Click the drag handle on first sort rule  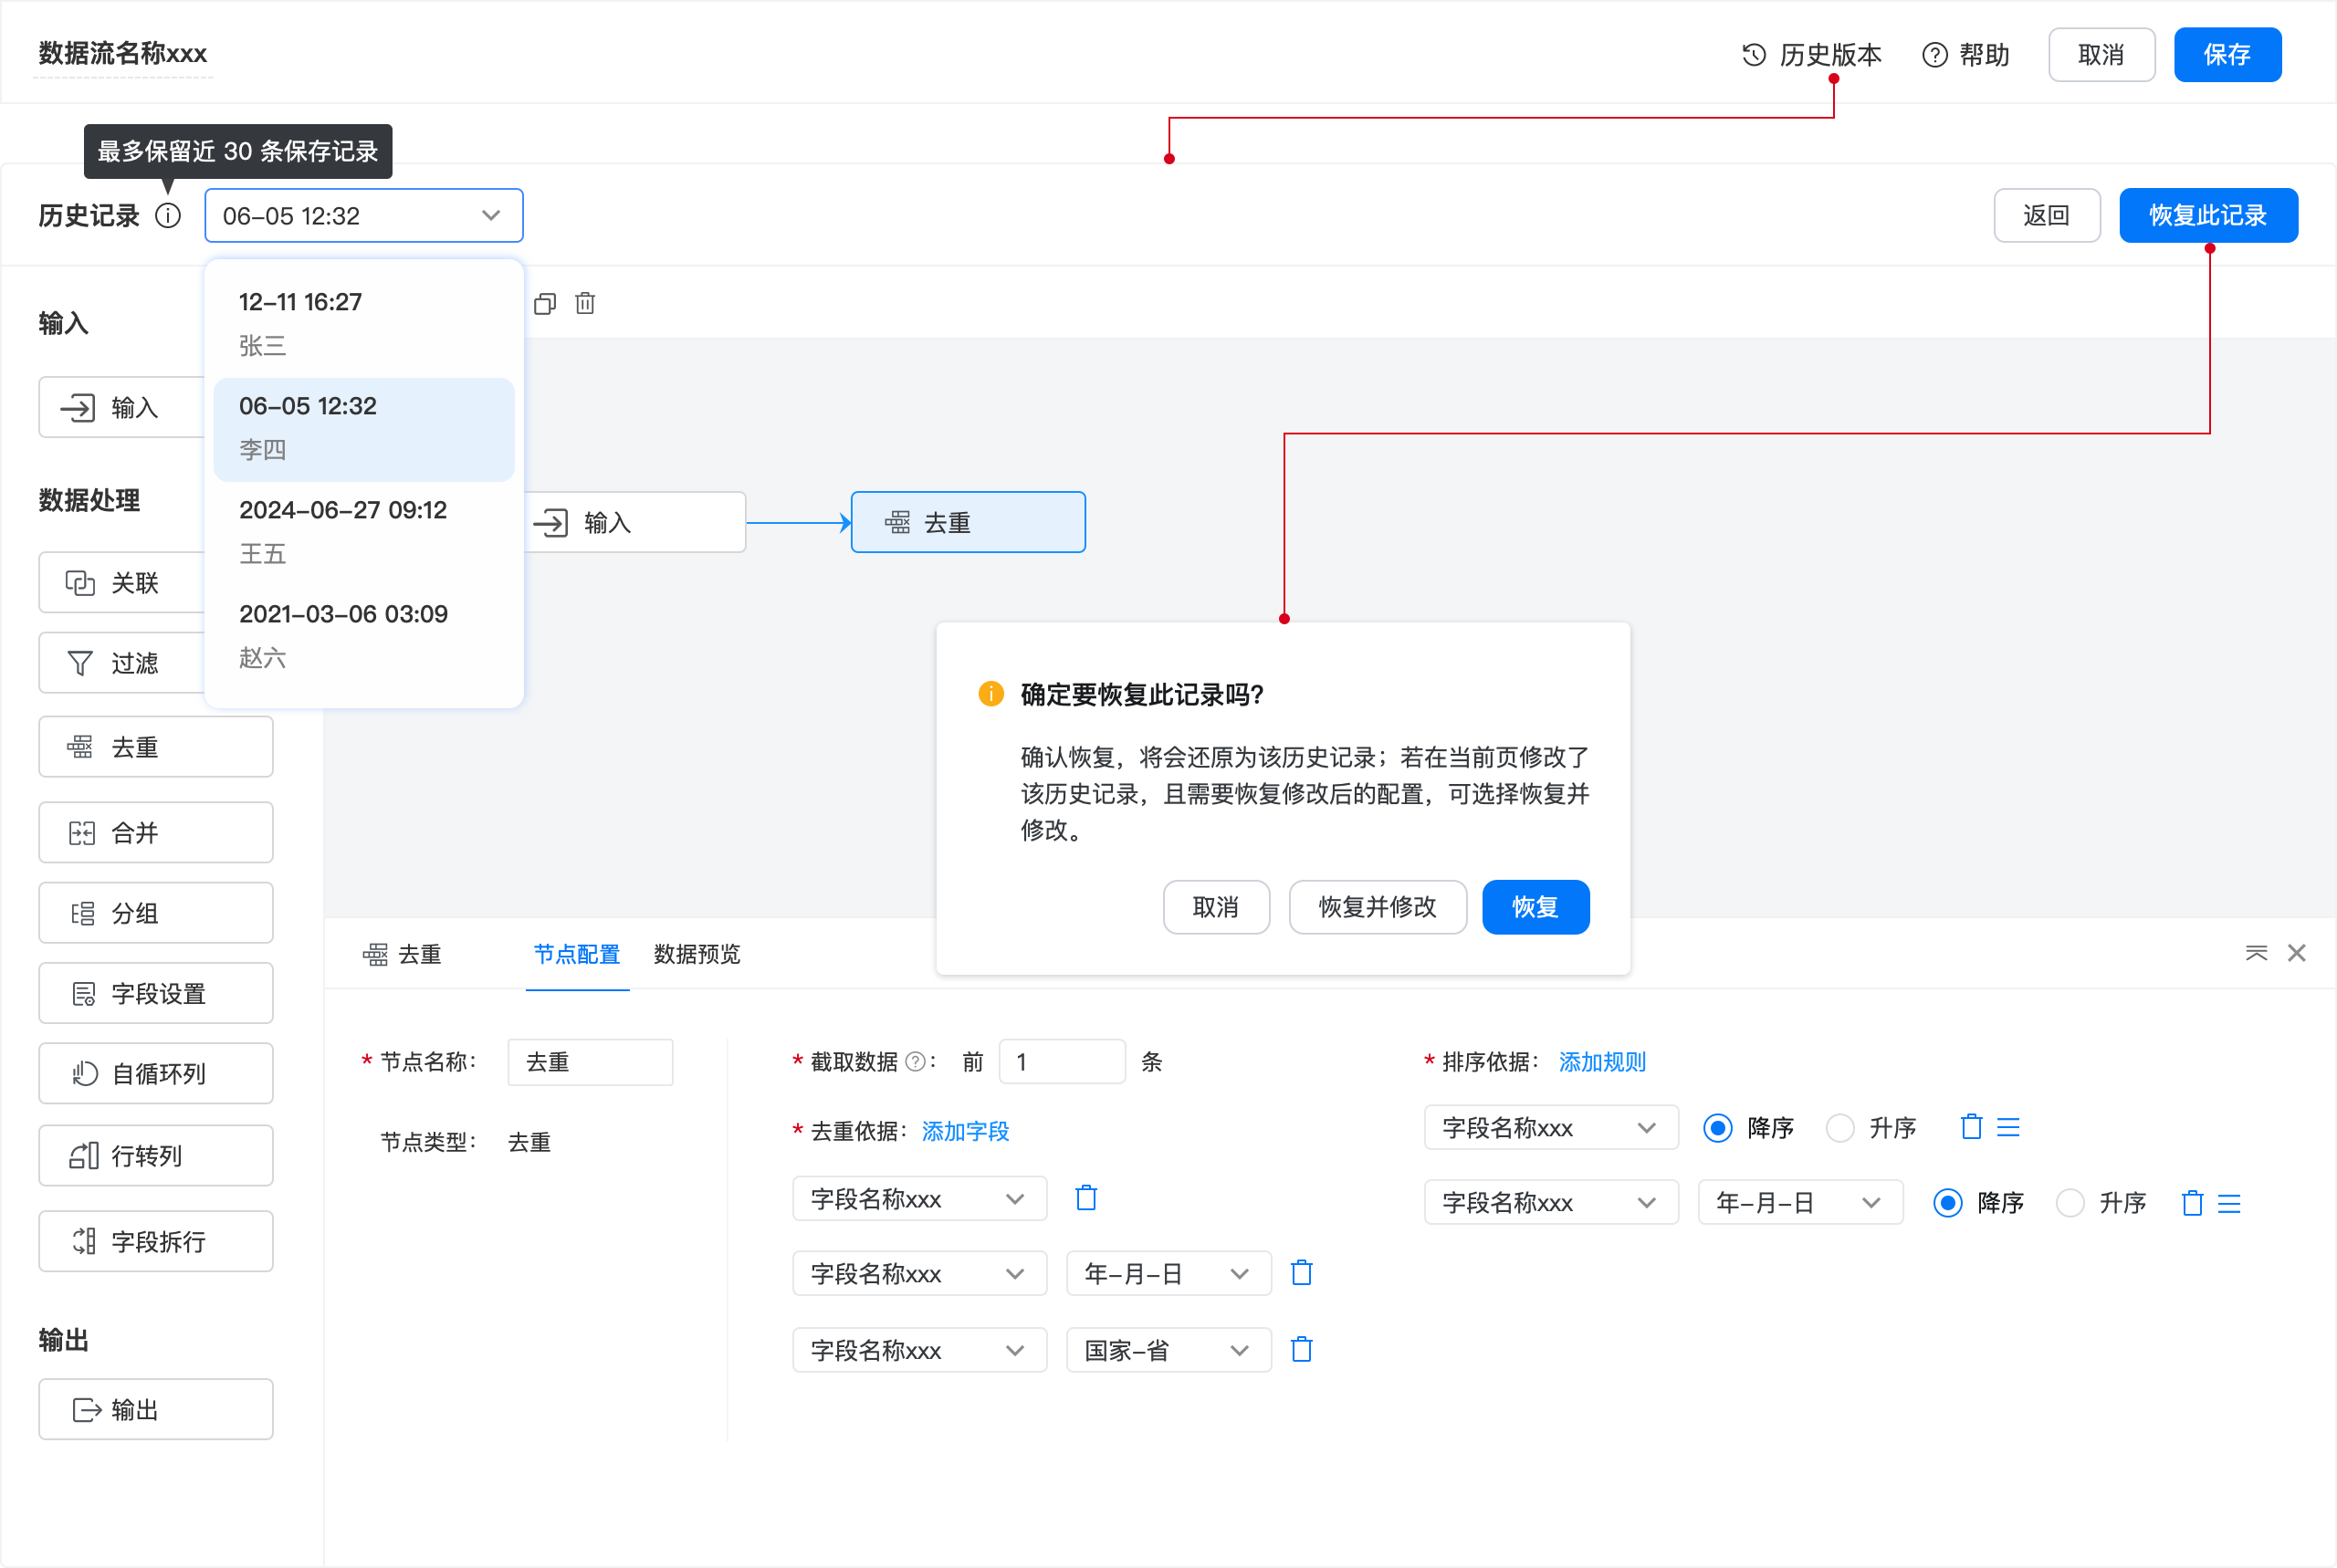(x=2008, y=1128)
